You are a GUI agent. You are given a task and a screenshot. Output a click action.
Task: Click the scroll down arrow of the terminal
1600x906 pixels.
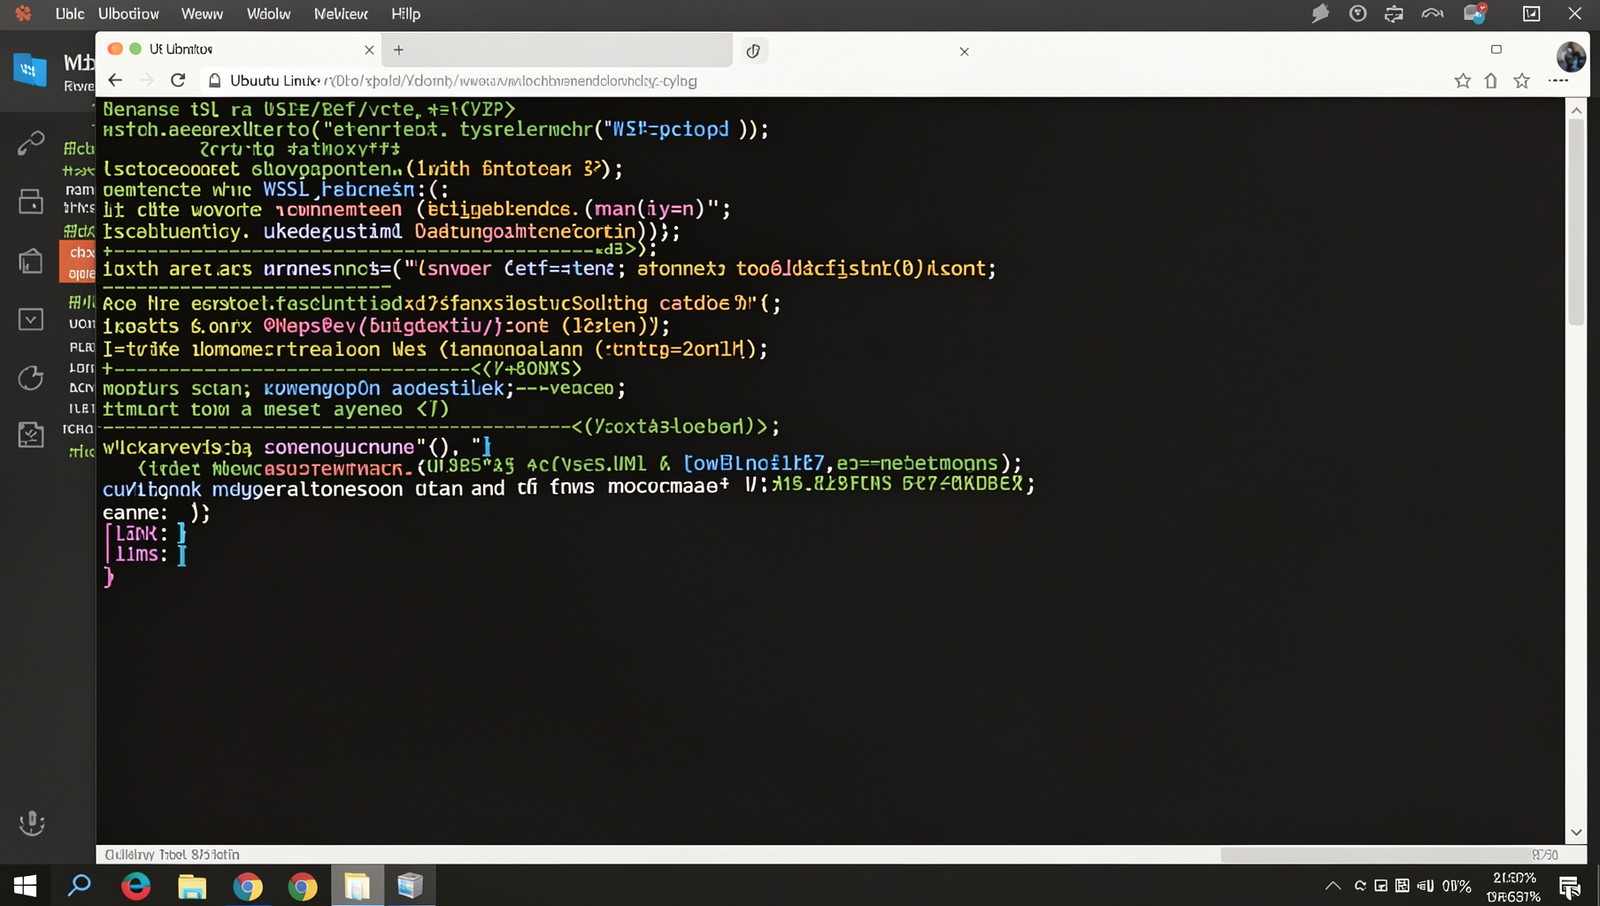(x=1576, y=832)
